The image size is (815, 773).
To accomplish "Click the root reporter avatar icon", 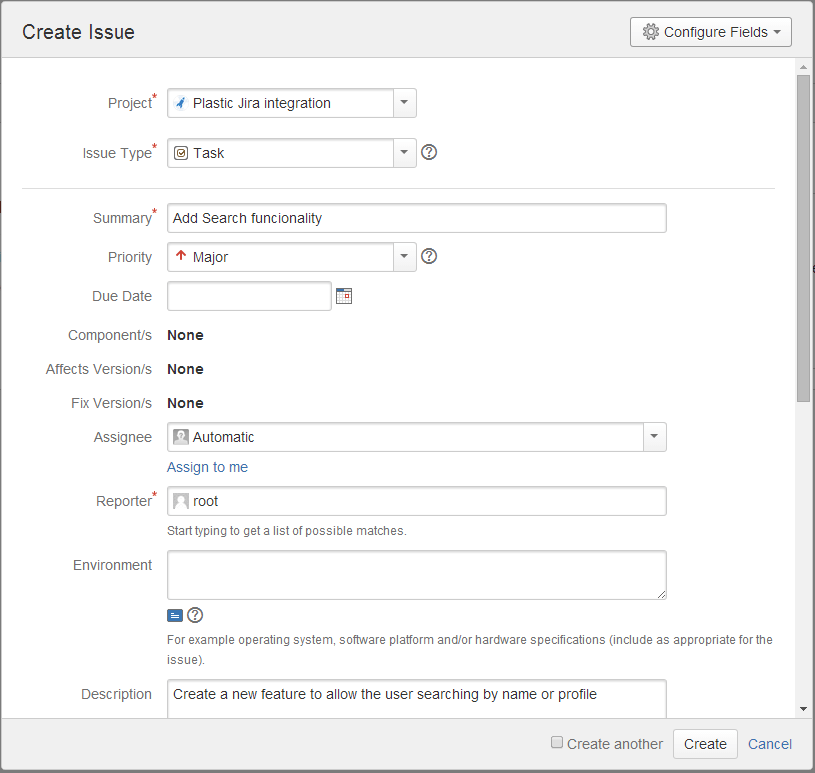I will pos(180,501).
